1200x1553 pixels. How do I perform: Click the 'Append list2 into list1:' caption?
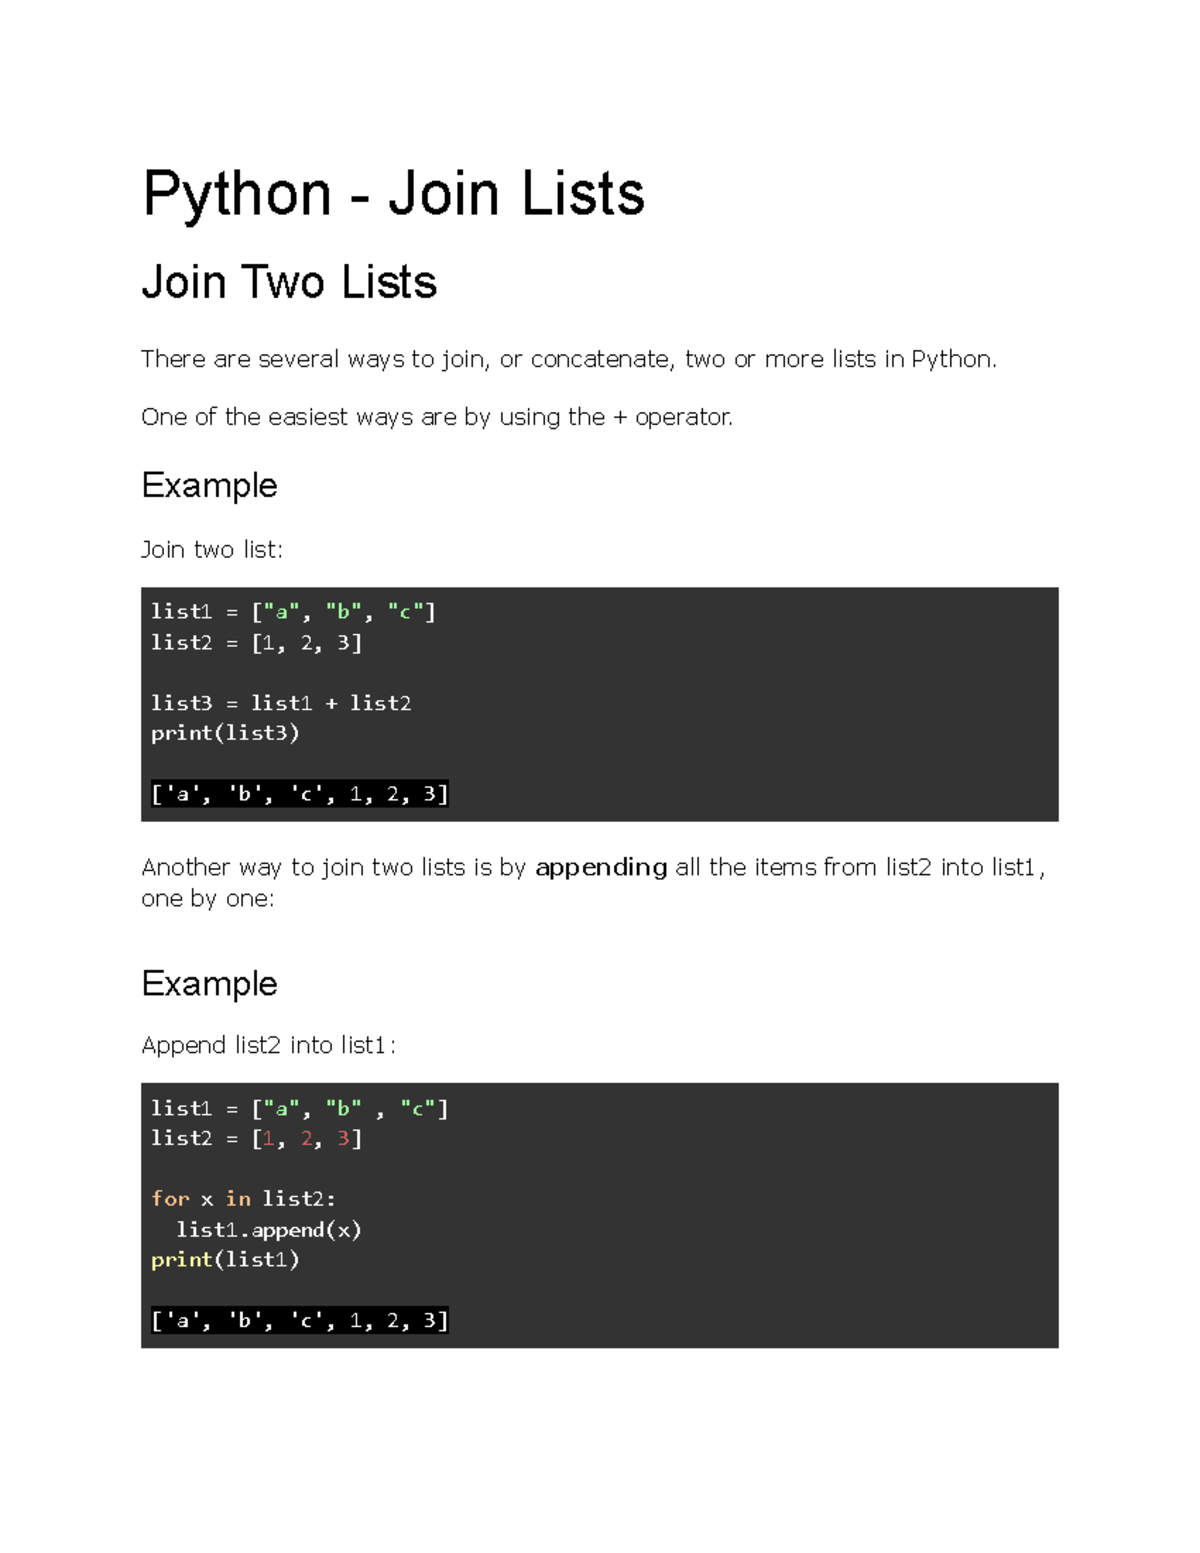click(268, 1046)
